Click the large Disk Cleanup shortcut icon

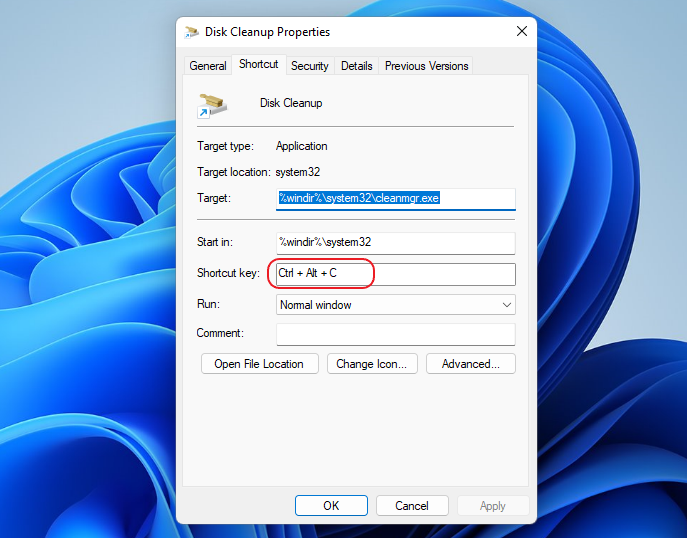(212, 106)
